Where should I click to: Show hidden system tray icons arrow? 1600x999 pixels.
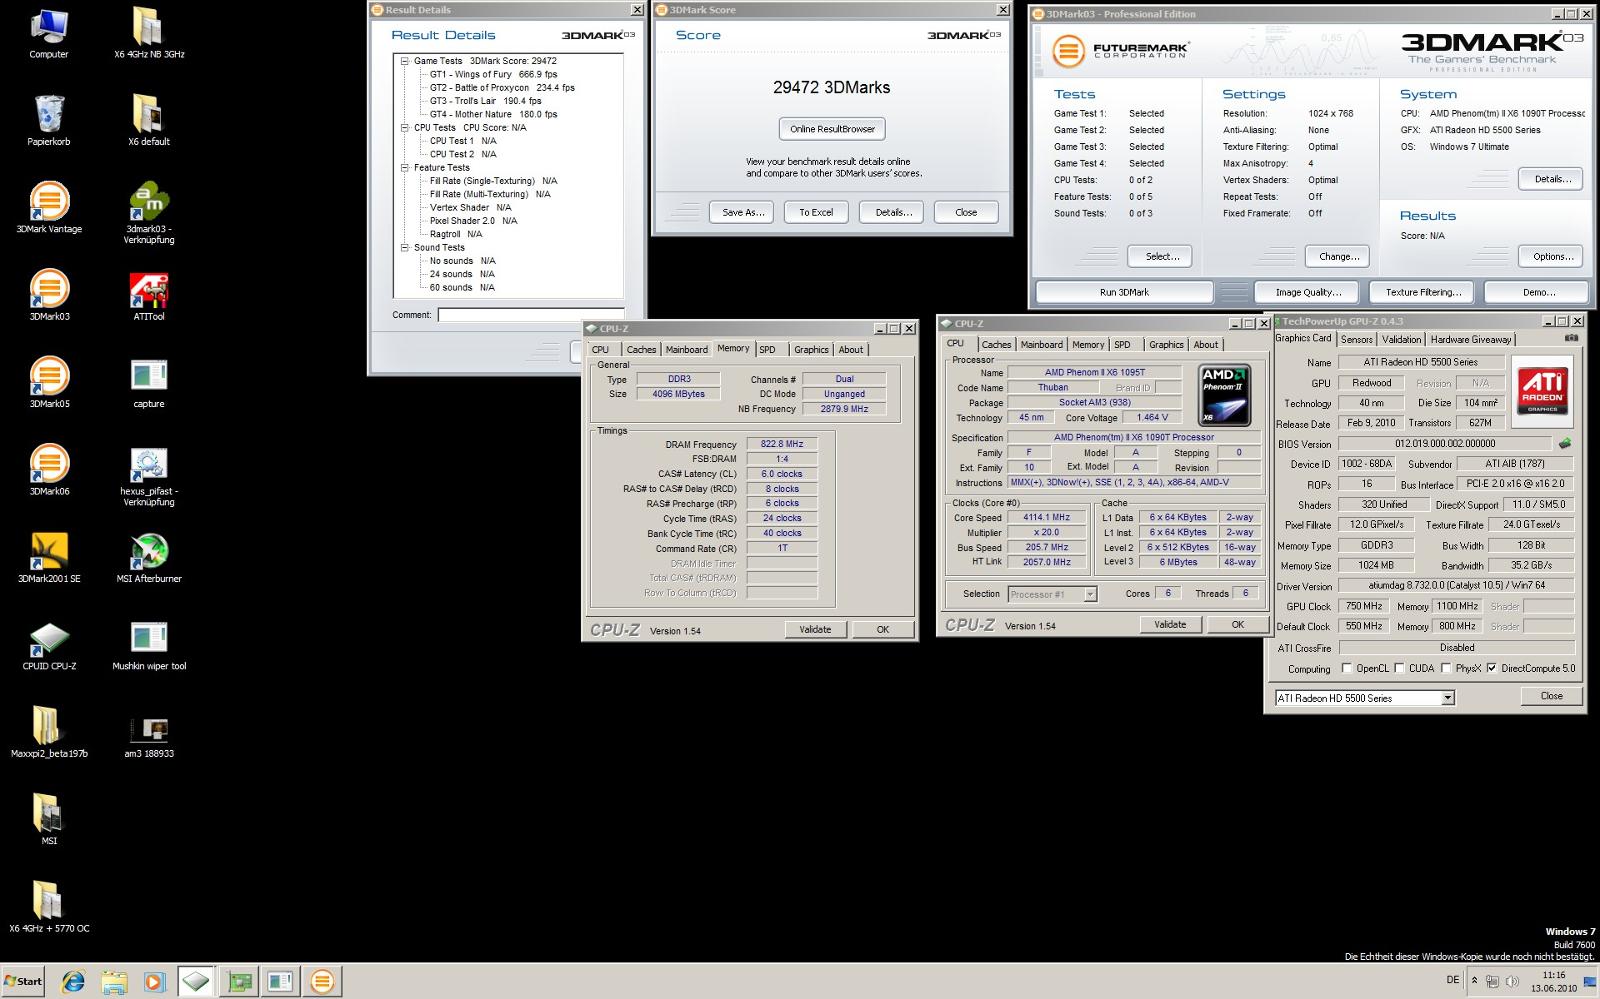[1474, 981]
